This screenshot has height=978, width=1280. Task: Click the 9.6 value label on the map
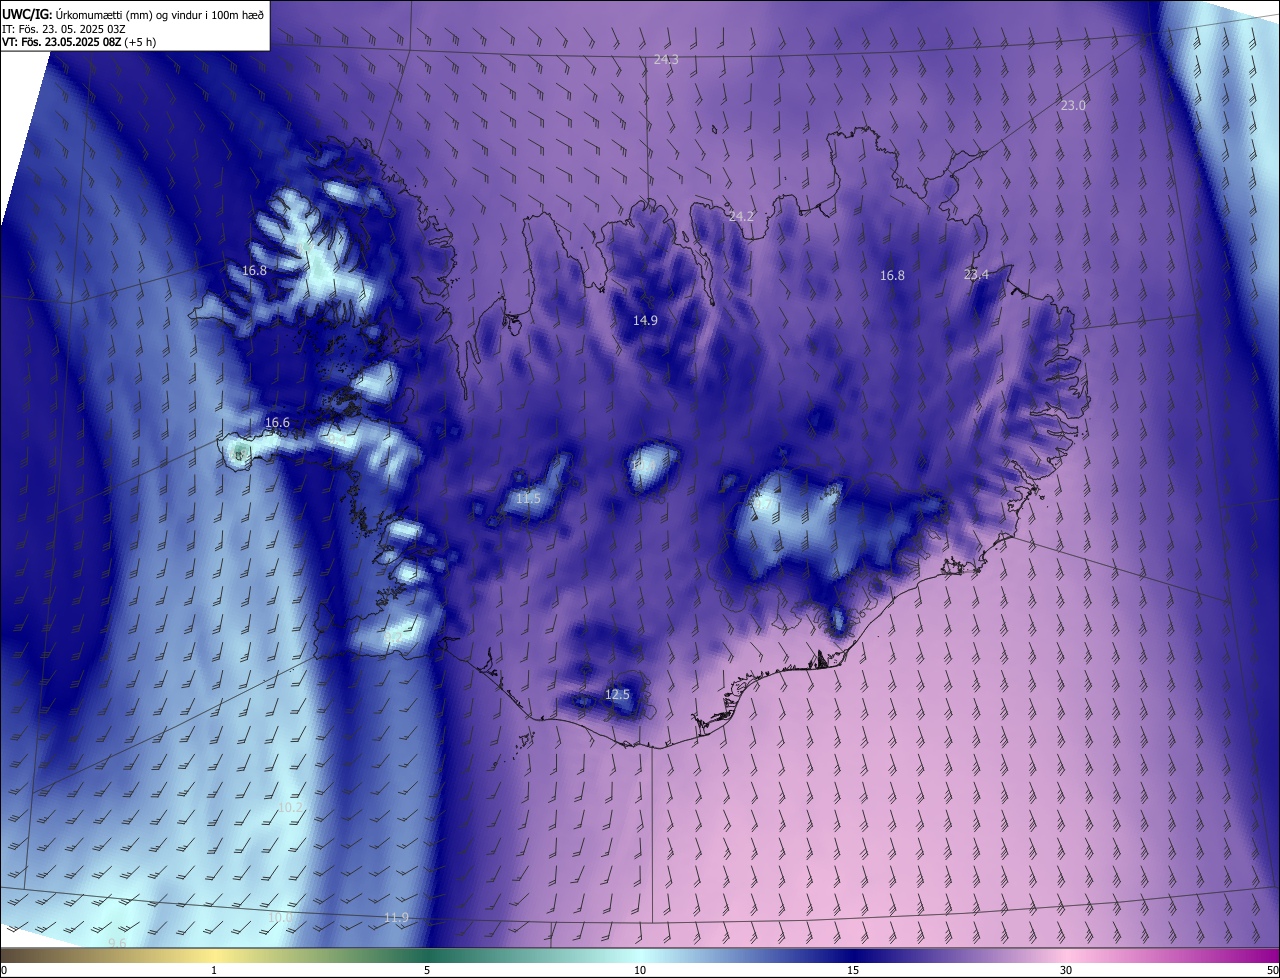click(x=117, y=943)
